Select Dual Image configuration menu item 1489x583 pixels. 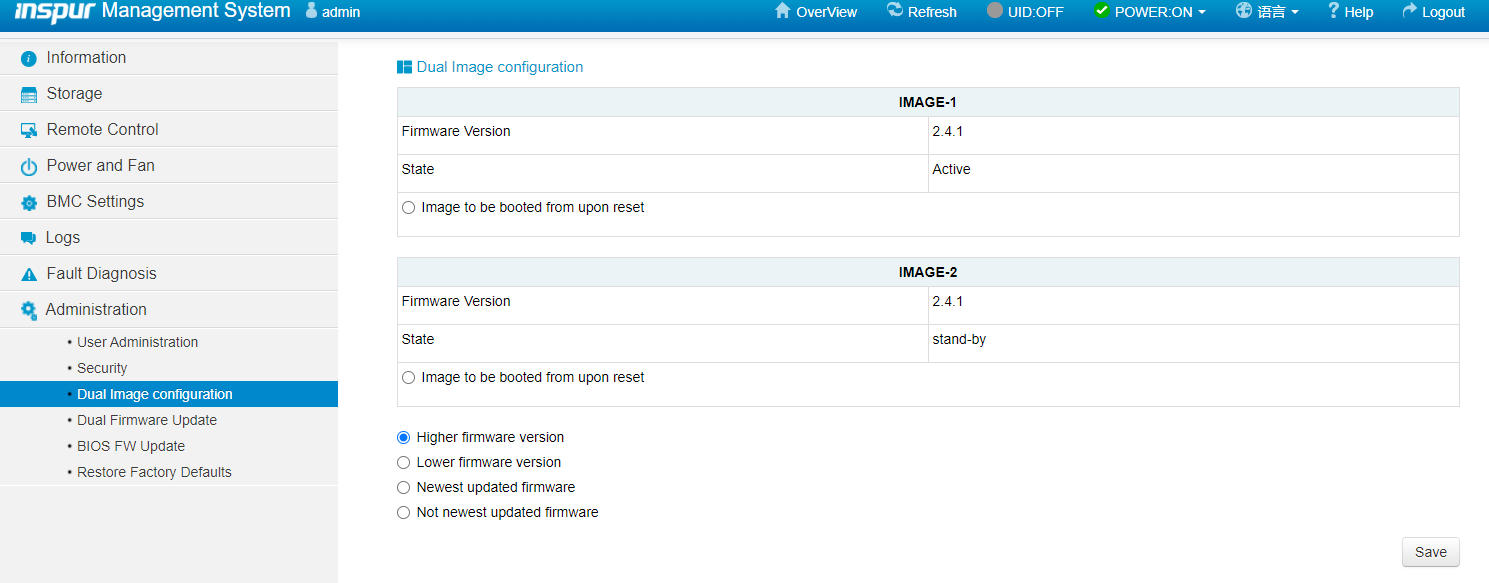tap(169, 394)
